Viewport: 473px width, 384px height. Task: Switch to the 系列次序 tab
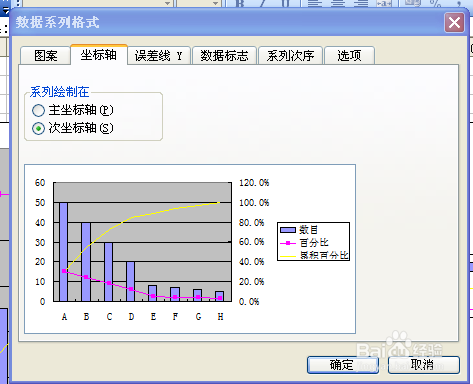pos(290,55)
